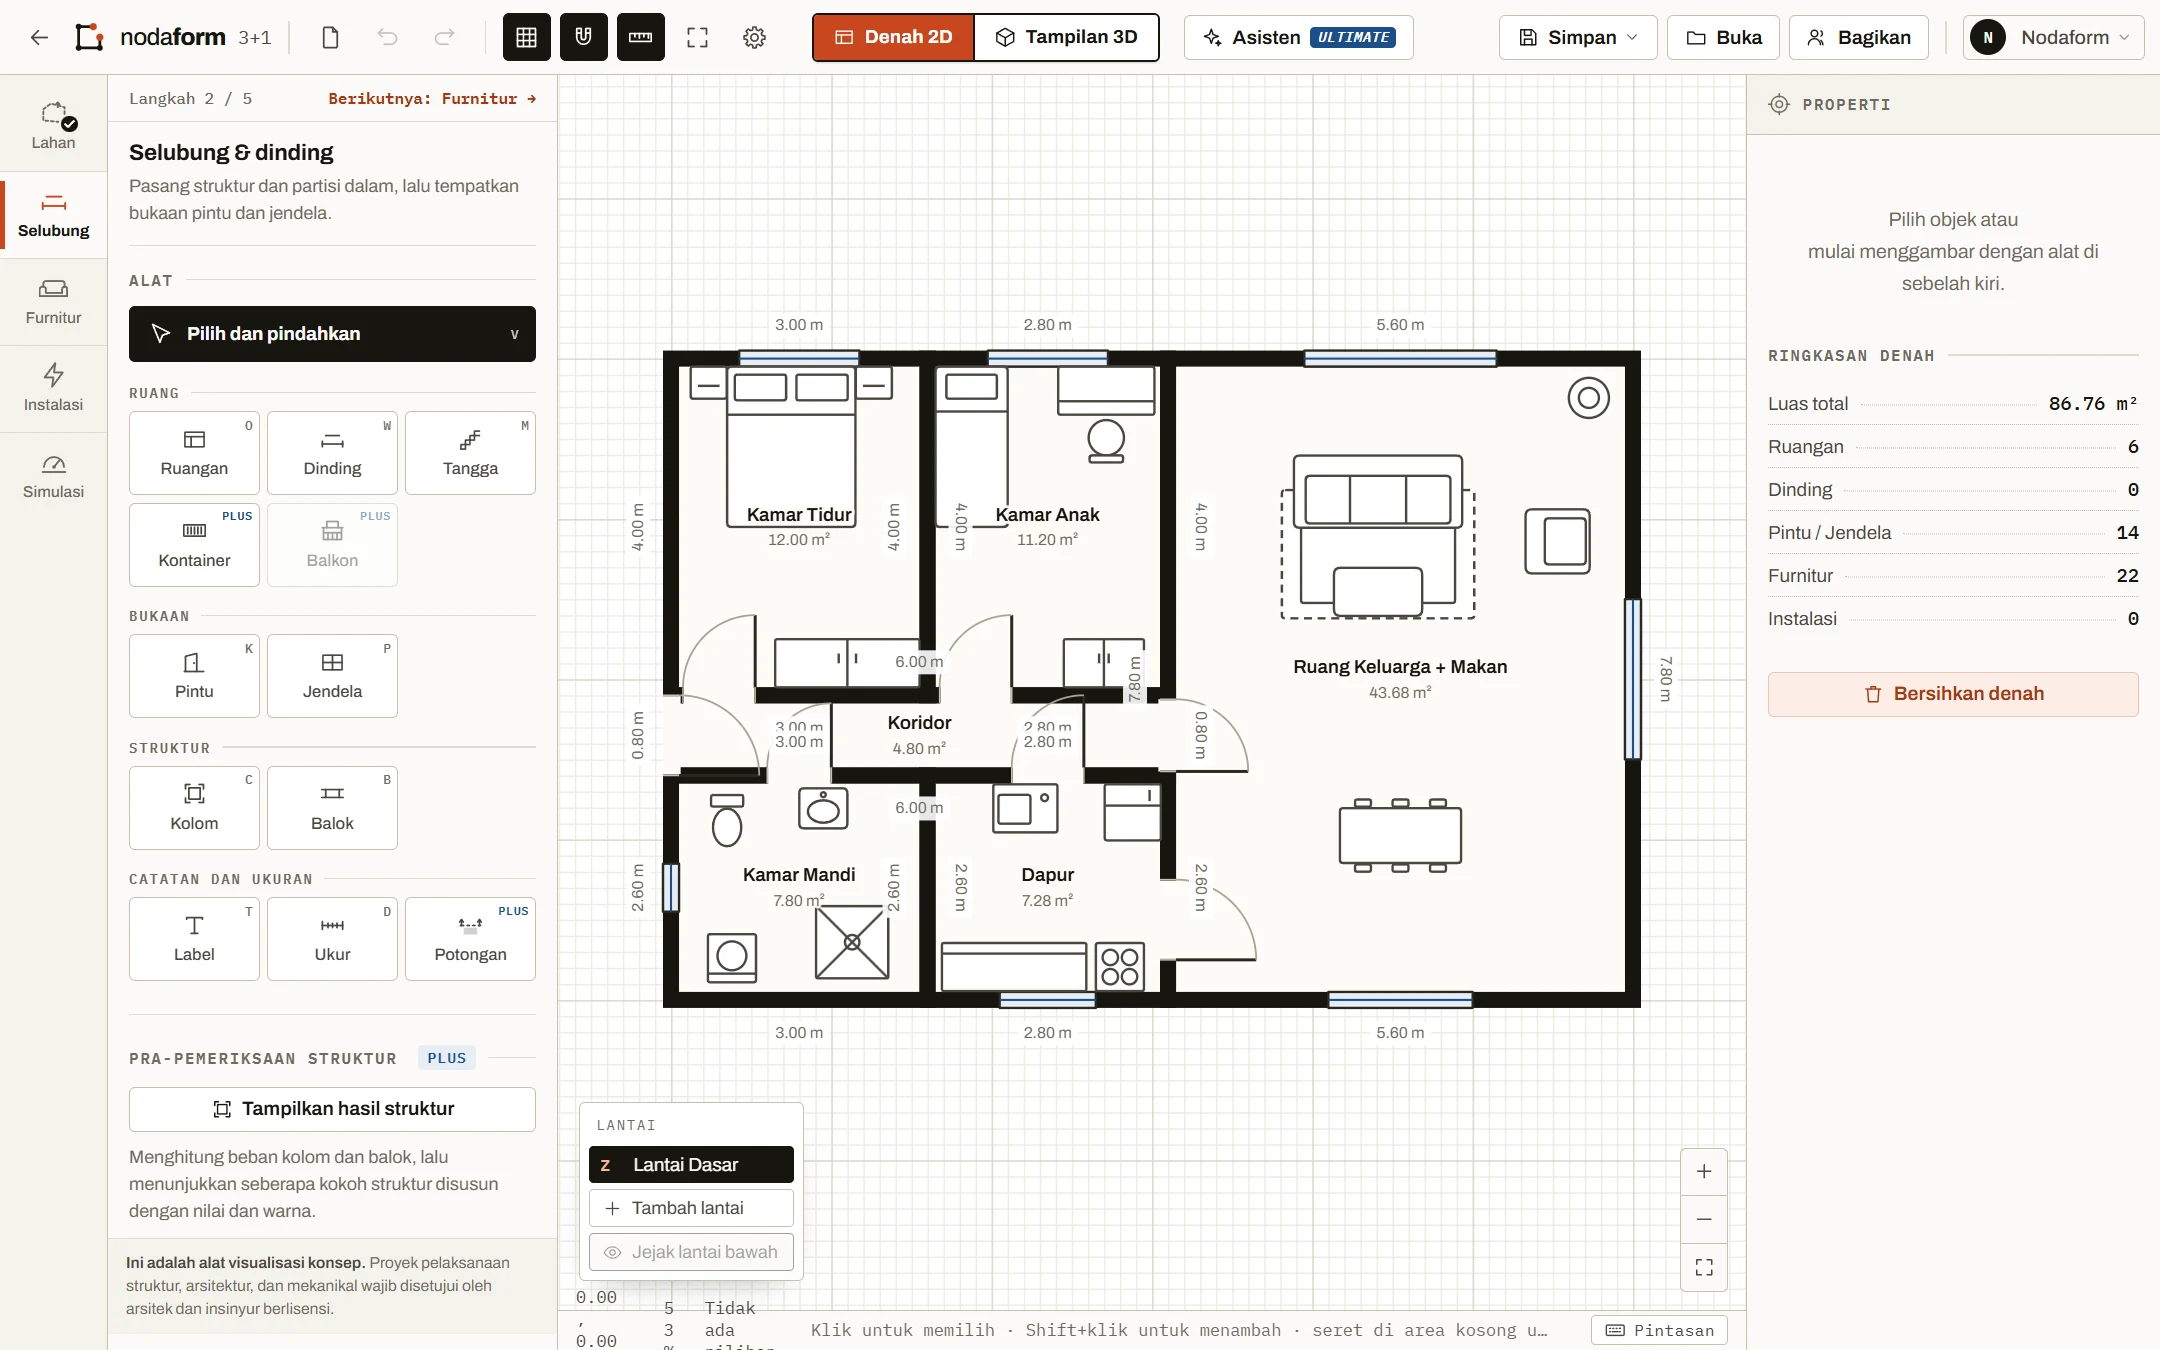Enter fullscreen mode from the toolbar
This screenshot has height=1350, width=2160.
click(698, 38)
